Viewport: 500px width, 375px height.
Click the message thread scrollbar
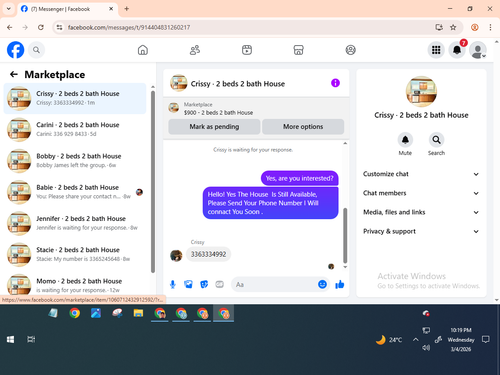pos(345,235)
